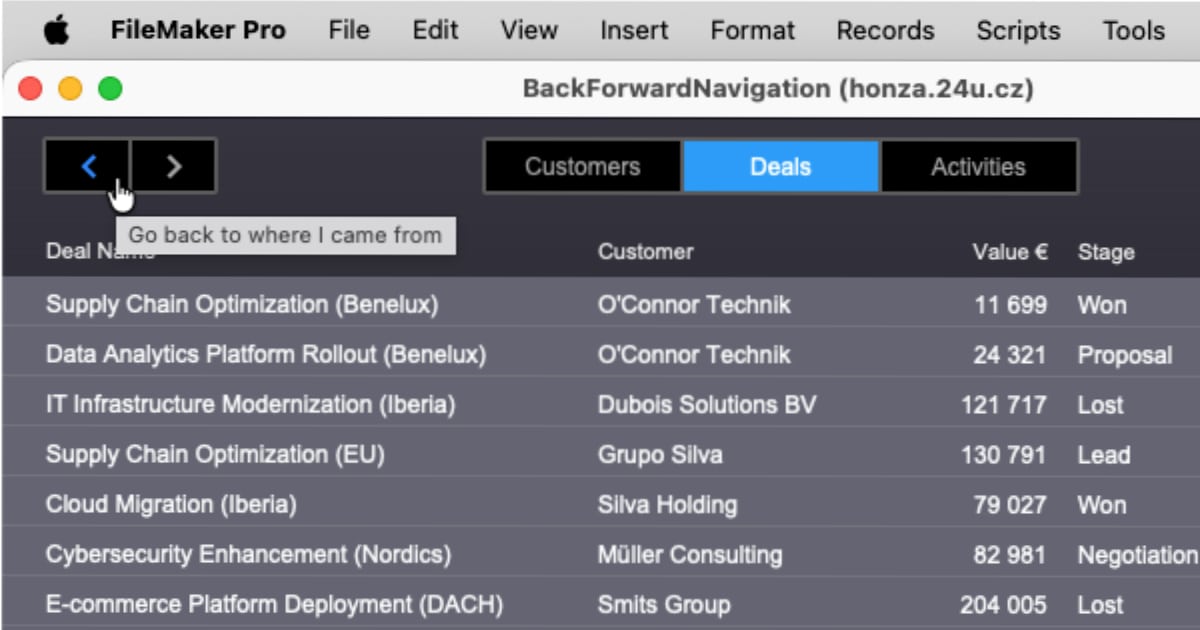Viewport: 1200px width, 630px height.
Task: Click the value 11 699
Action: [1011, 305]
